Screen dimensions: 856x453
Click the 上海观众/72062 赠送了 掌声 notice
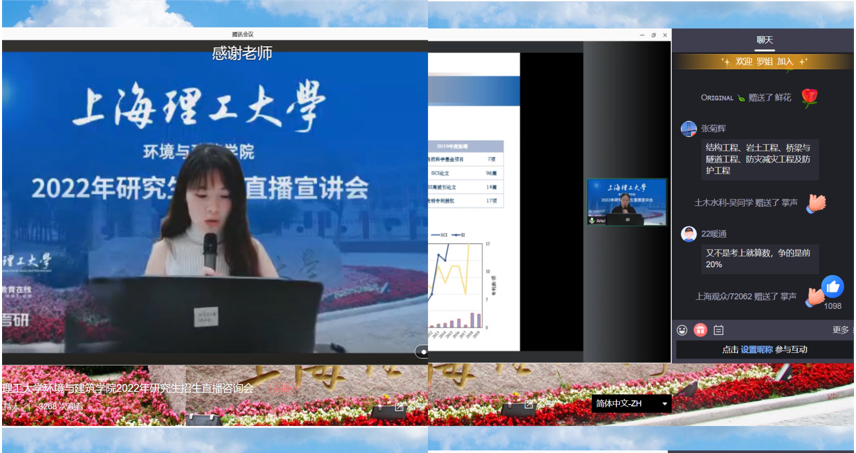[746, 297]
